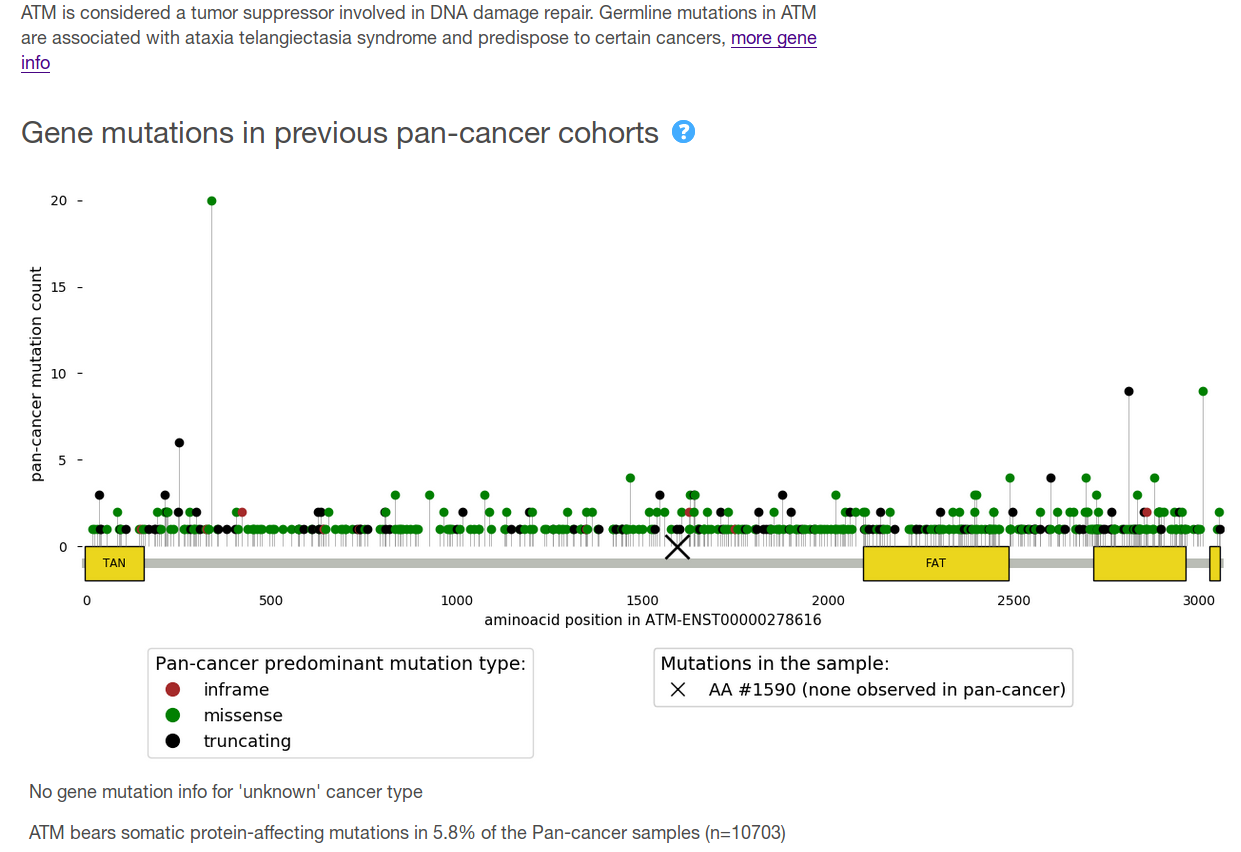This screenshot has width=1241, height=852.
Task: Click the black truncating dot at count 6
Action: [x=179, y=443]
